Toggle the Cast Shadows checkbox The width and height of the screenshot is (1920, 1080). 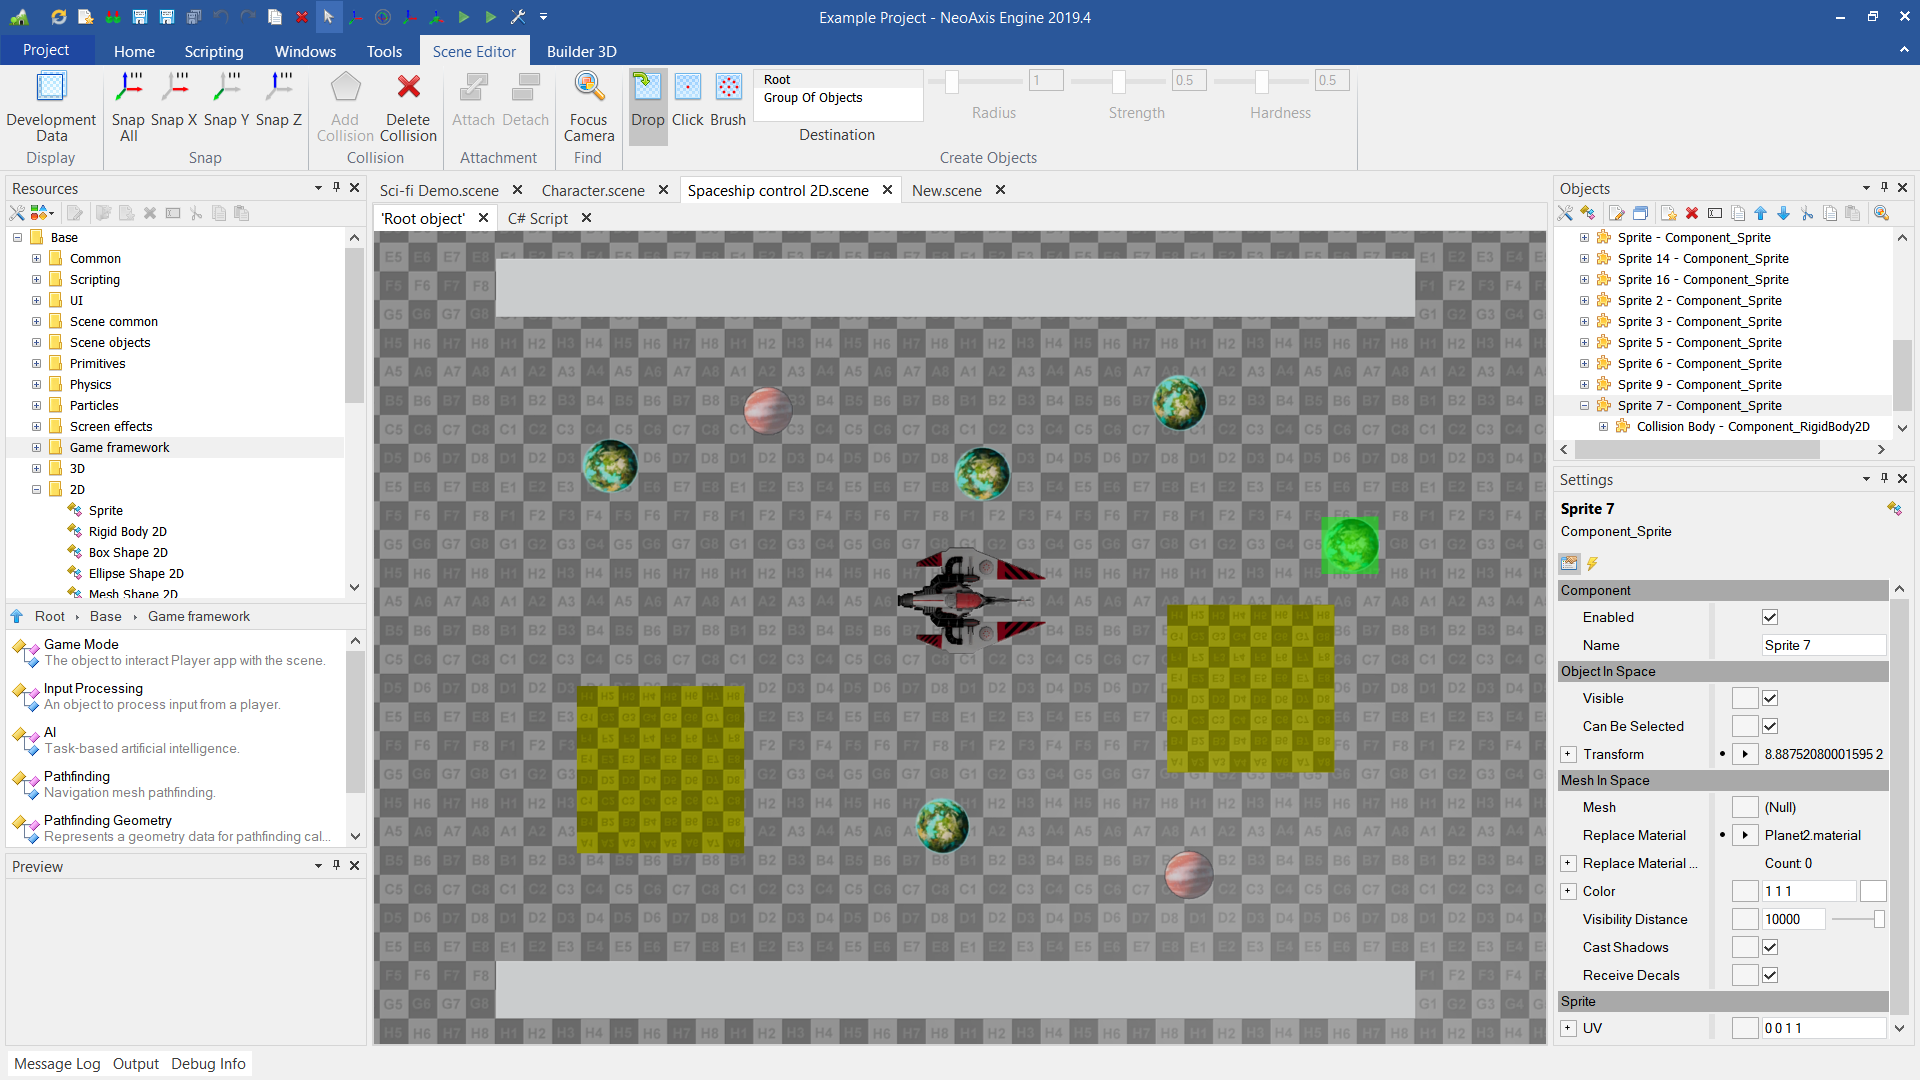[x=1770, y=947]
